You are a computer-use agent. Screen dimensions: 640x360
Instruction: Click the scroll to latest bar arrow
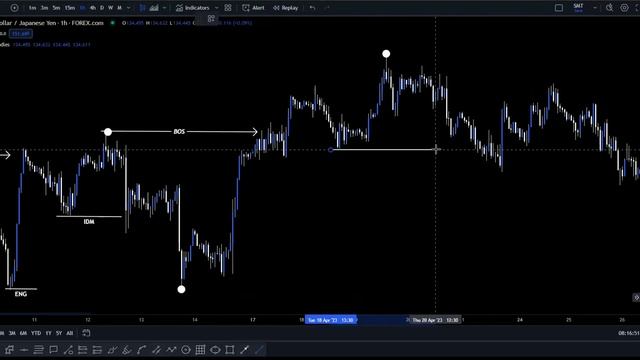coord(636,298)
